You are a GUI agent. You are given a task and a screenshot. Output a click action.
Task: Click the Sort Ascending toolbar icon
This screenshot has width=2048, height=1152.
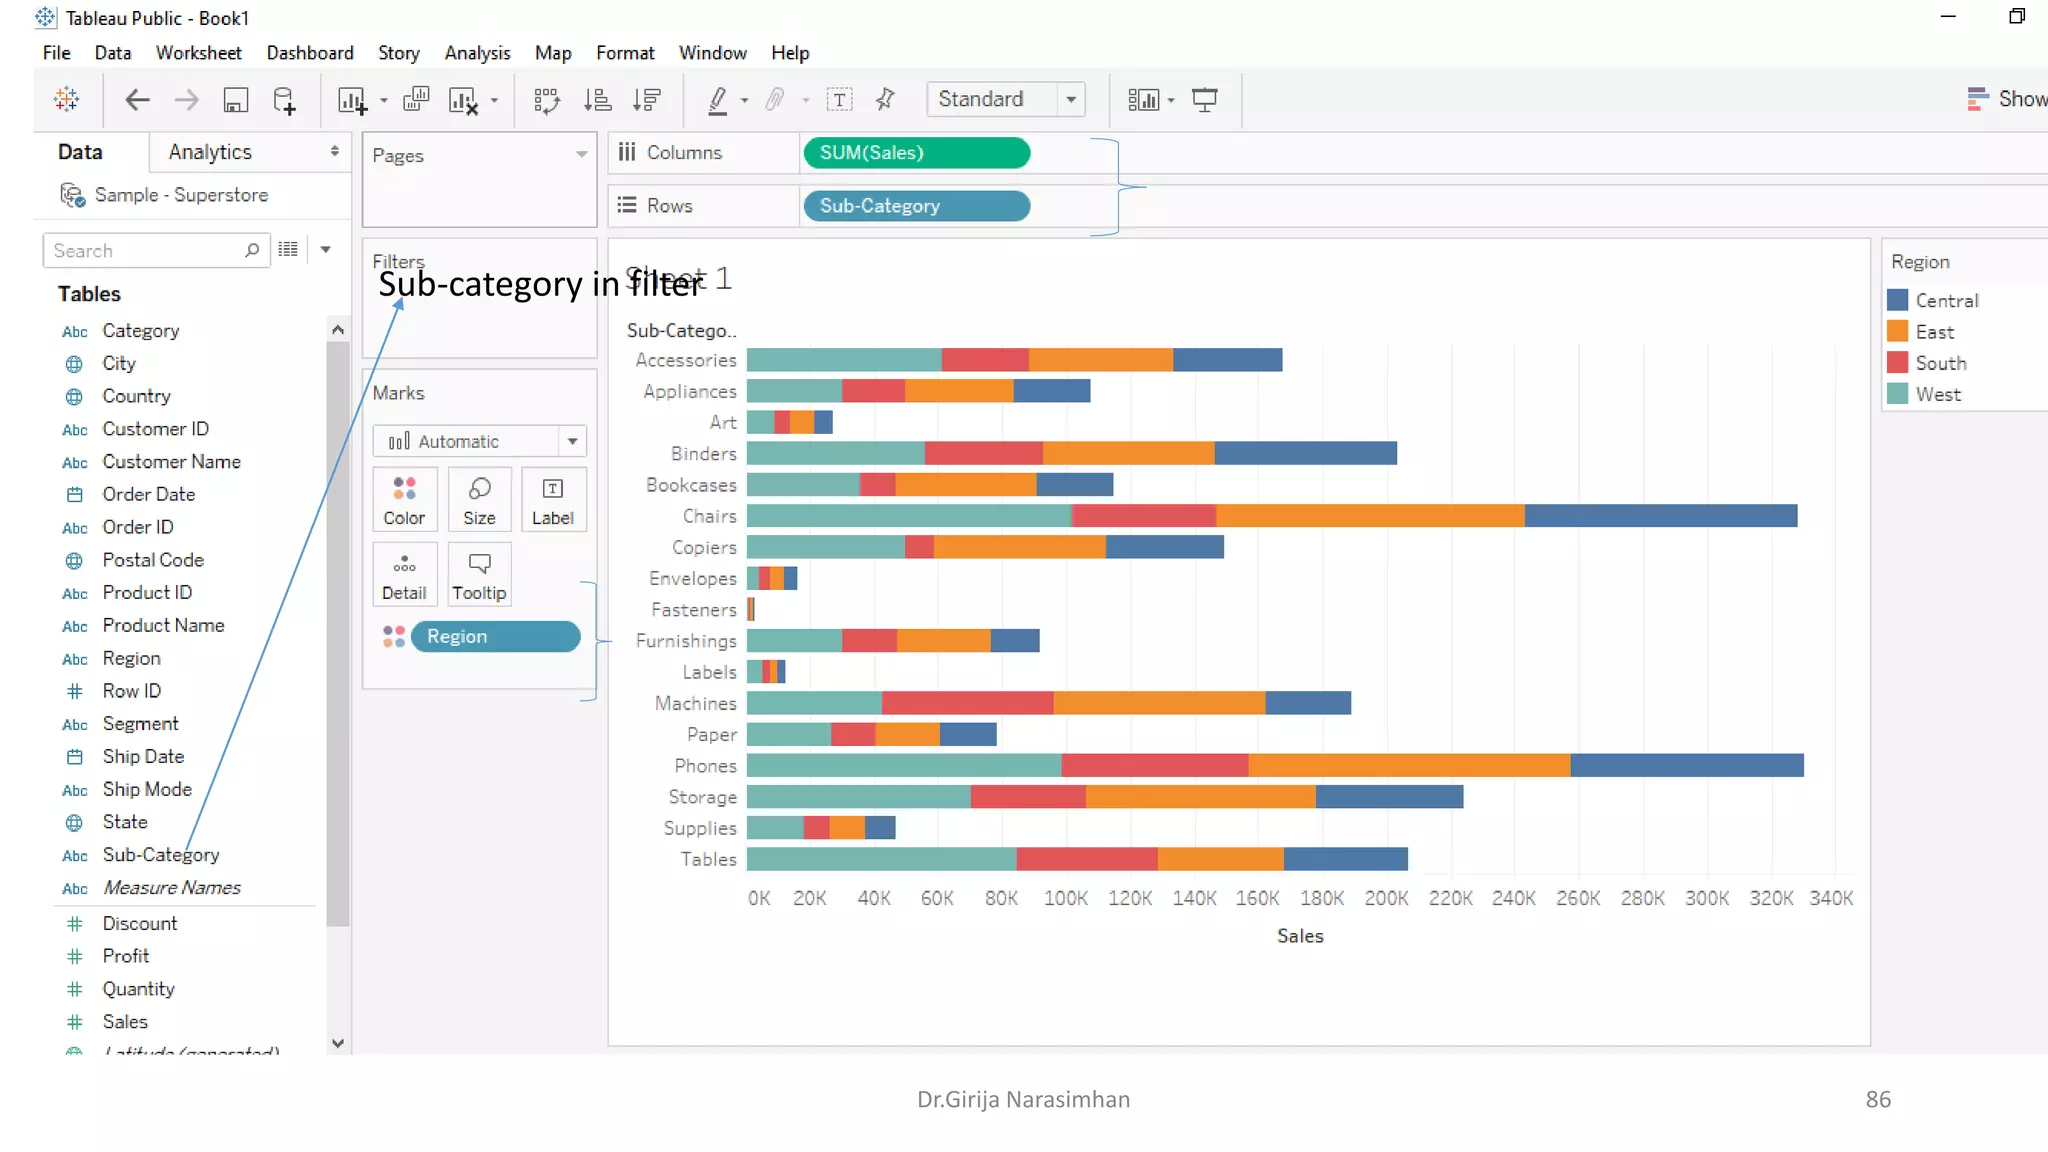(597, 100)
